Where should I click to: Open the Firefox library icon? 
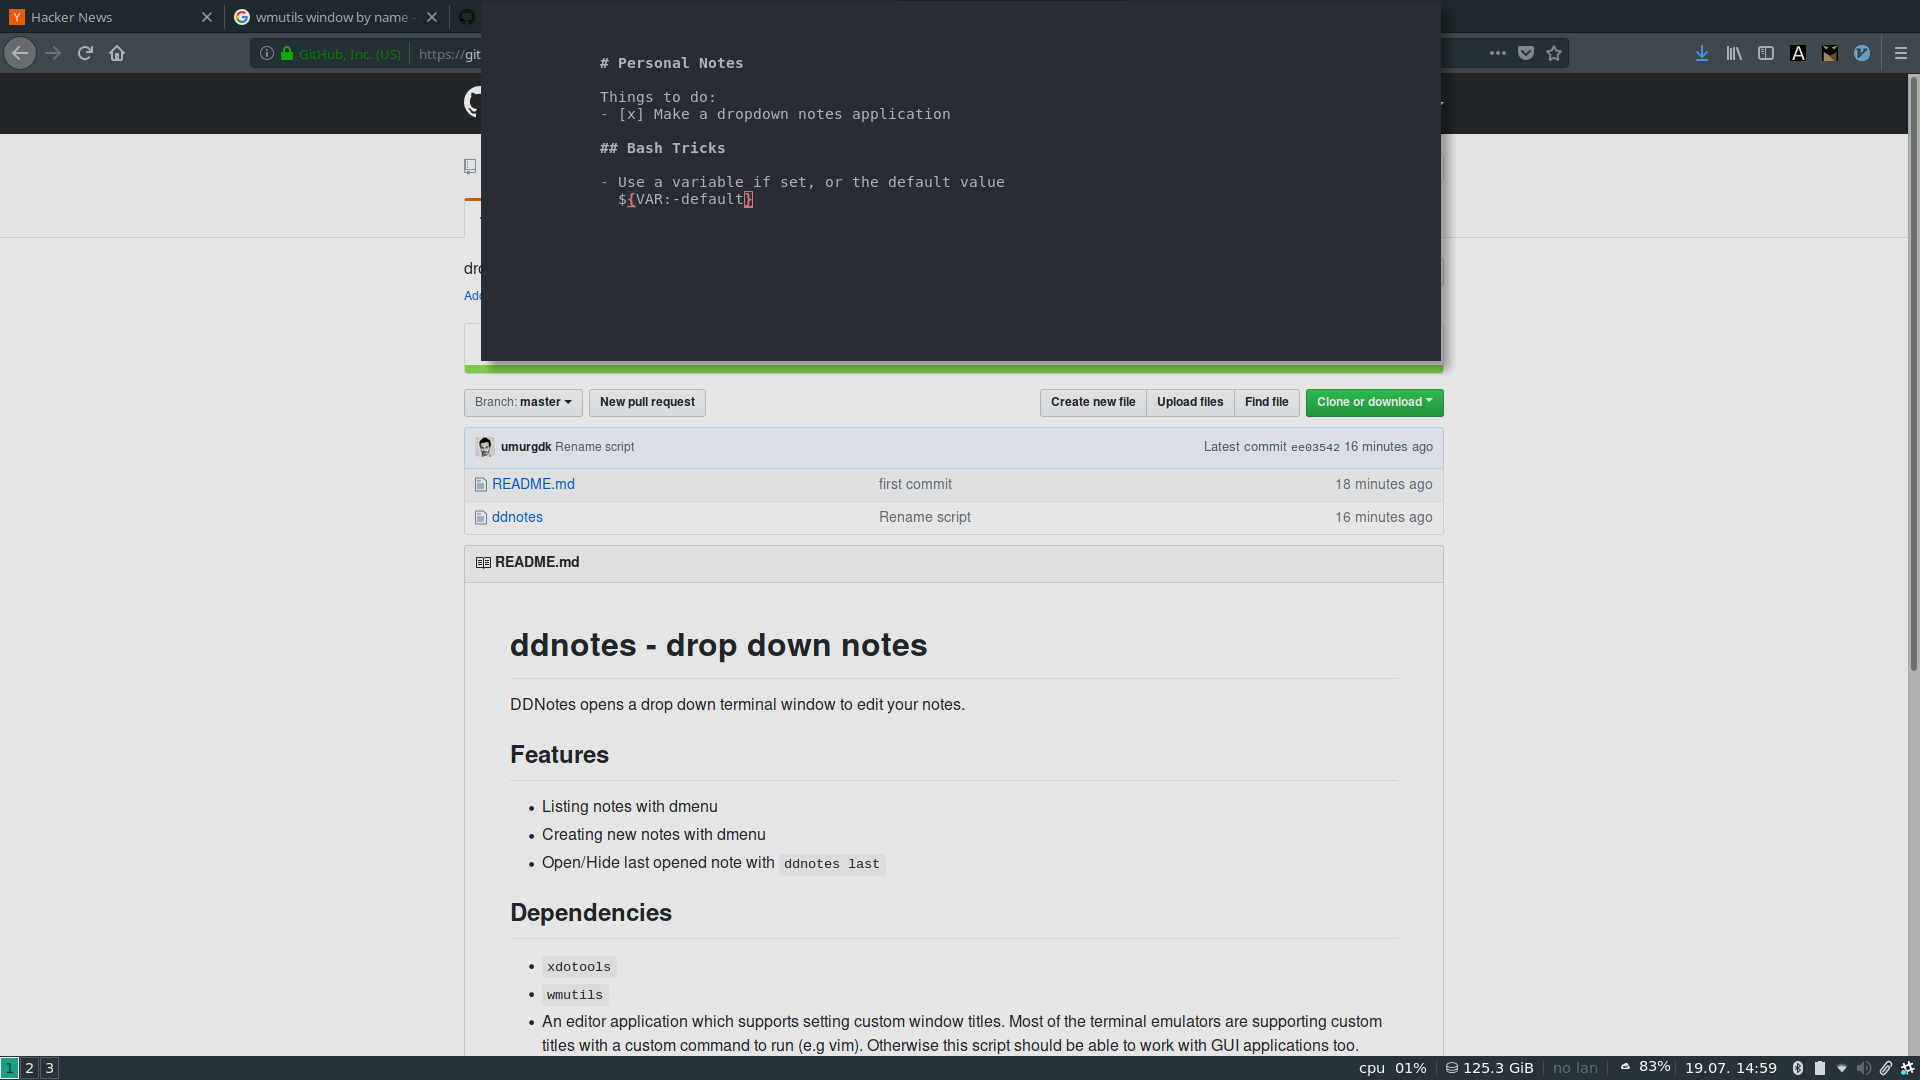[1733, 54]
